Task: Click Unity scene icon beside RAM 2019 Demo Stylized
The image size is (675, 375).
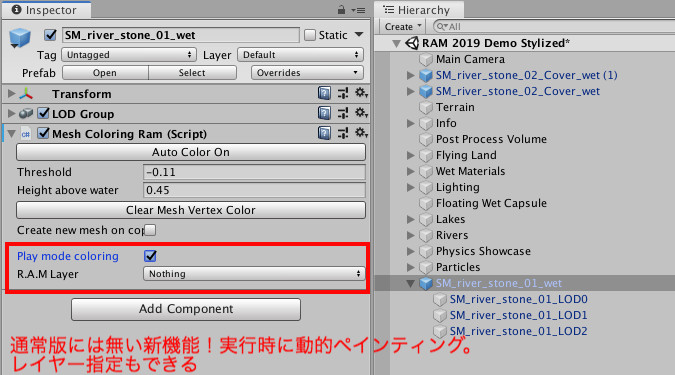Action: coord(412,43)
